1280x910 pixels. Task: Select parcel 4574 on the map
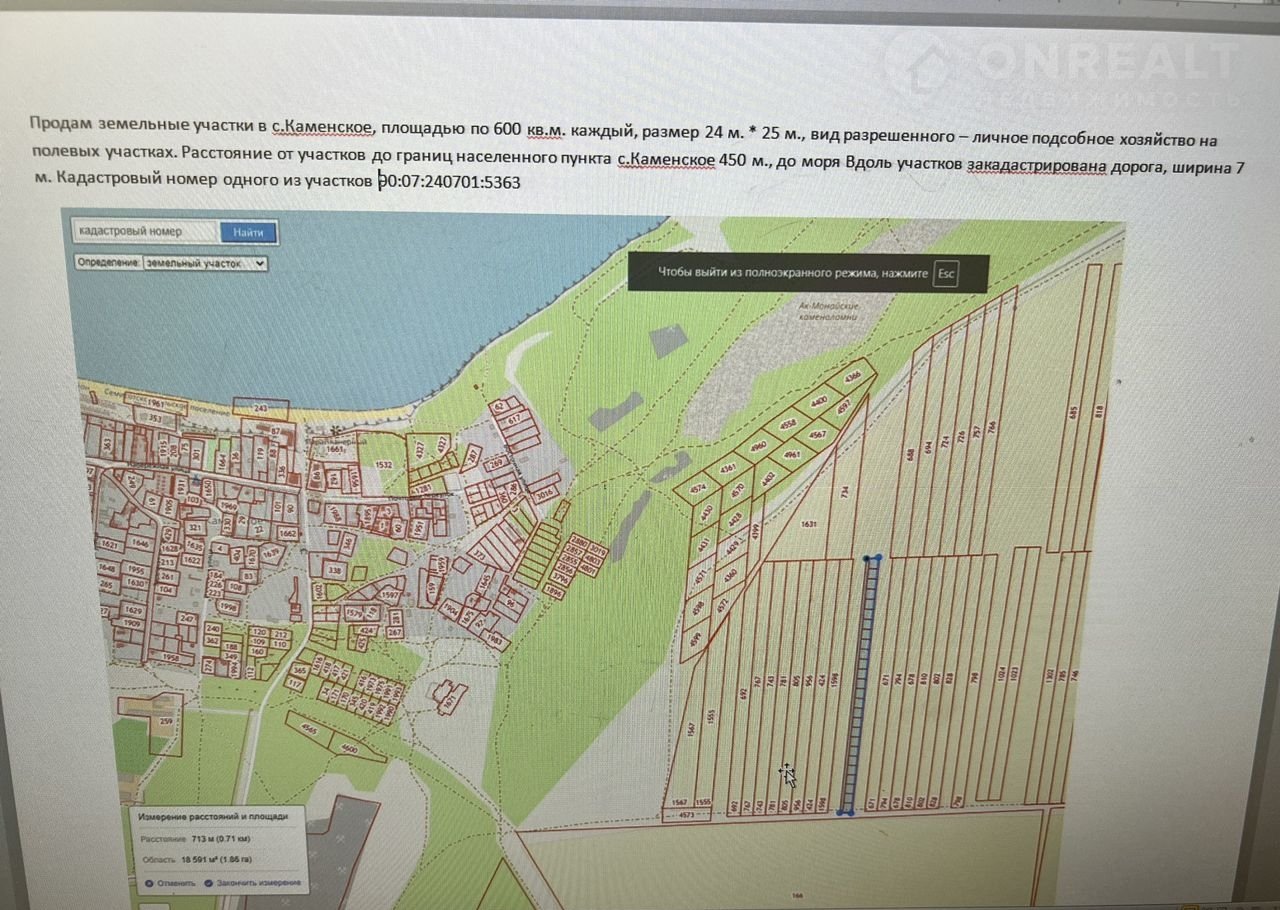pyautogui.click(x=696, y=488)
